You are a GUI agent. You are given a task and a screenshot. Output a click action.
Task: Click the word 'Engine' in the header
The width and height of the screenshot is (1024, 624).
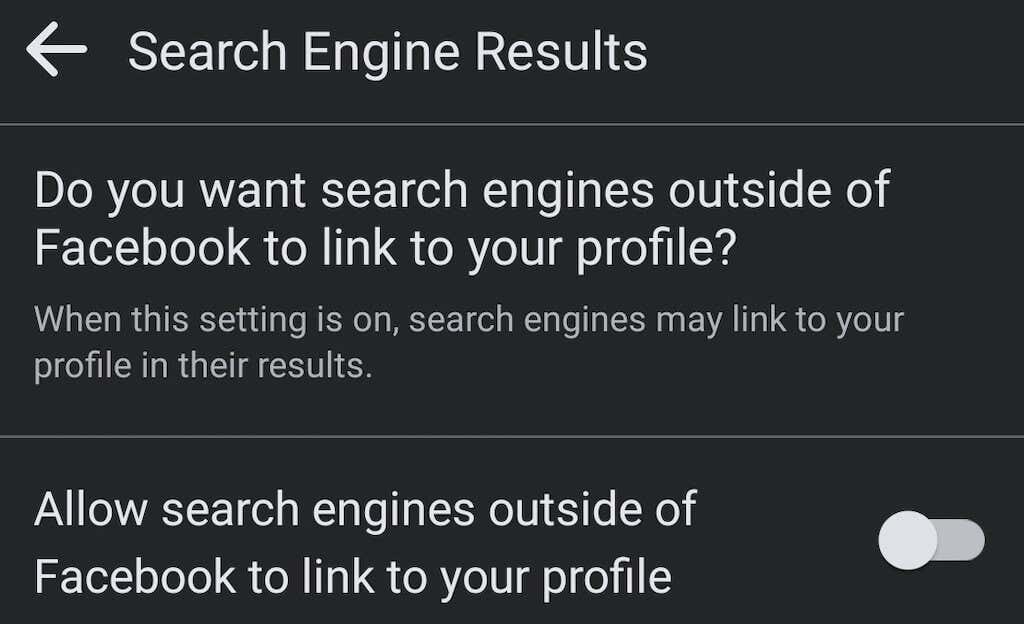377,51
